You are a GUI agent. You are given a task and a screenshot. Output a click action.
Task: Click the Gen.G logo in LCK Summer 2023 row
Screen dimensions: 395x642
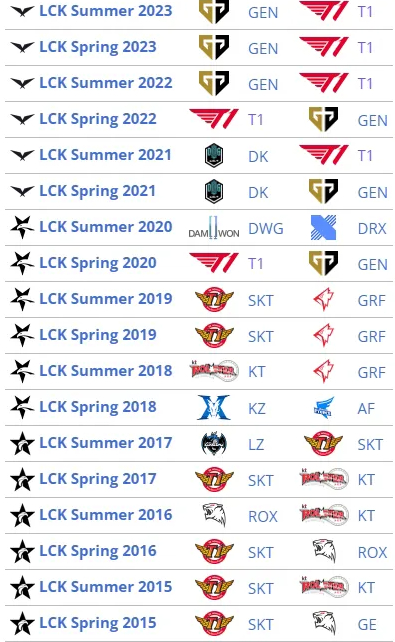click(214, 11)
